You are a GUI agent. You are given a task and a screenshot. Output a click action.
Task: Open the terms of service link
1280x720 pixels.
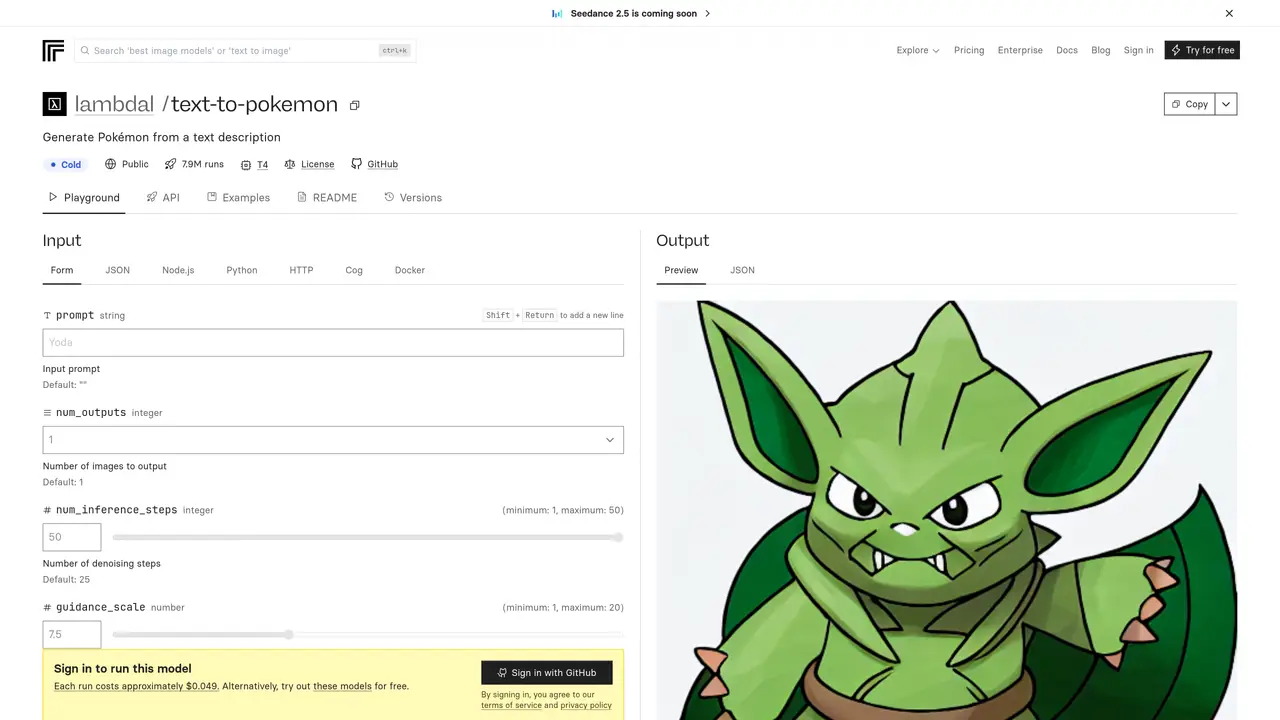511,705
